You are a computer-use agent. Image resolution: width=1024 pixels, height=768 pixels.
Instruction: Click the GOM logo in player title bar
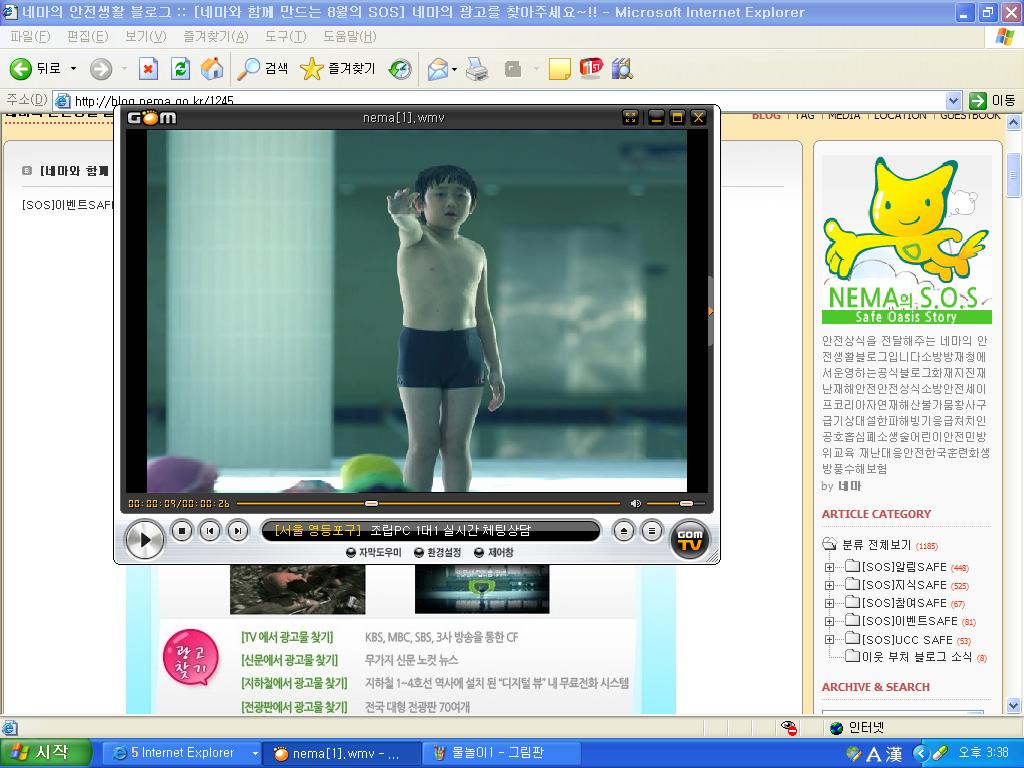pos(152,118)
